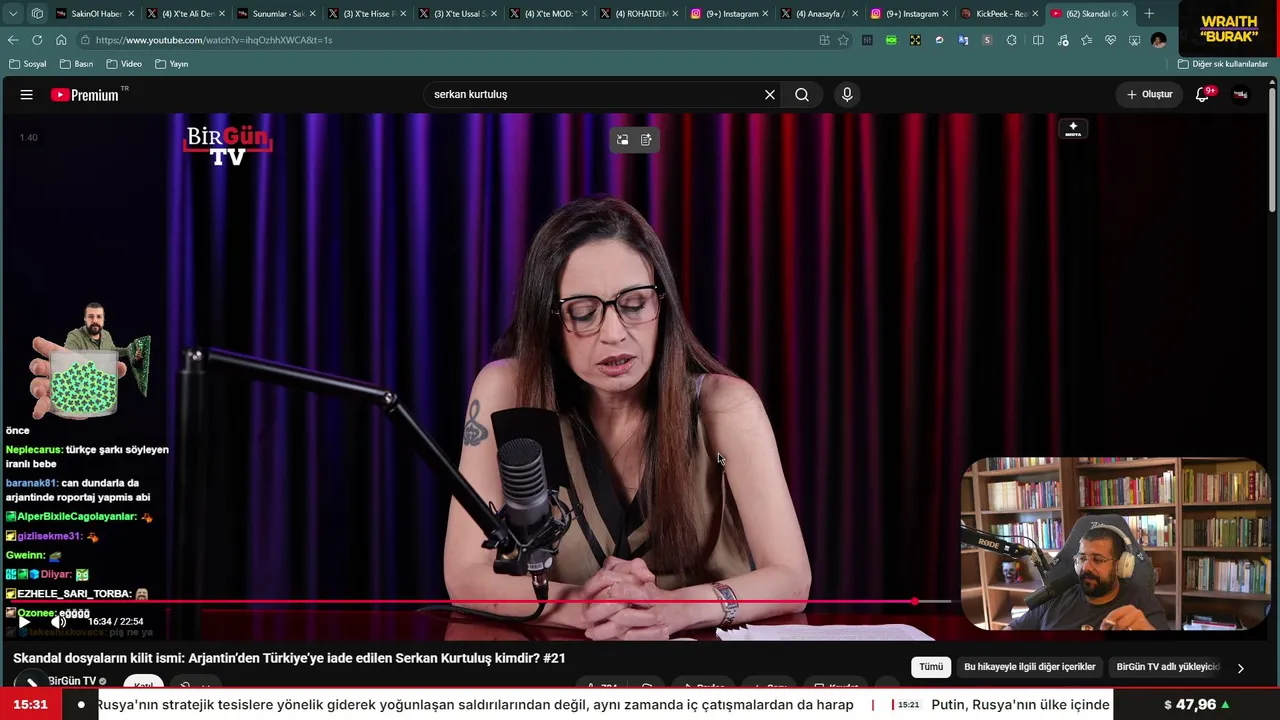This screenshot has width=1280, height=720.
Task: Switch to the X'te Ali Den tab
Action: tap(185, 14)
